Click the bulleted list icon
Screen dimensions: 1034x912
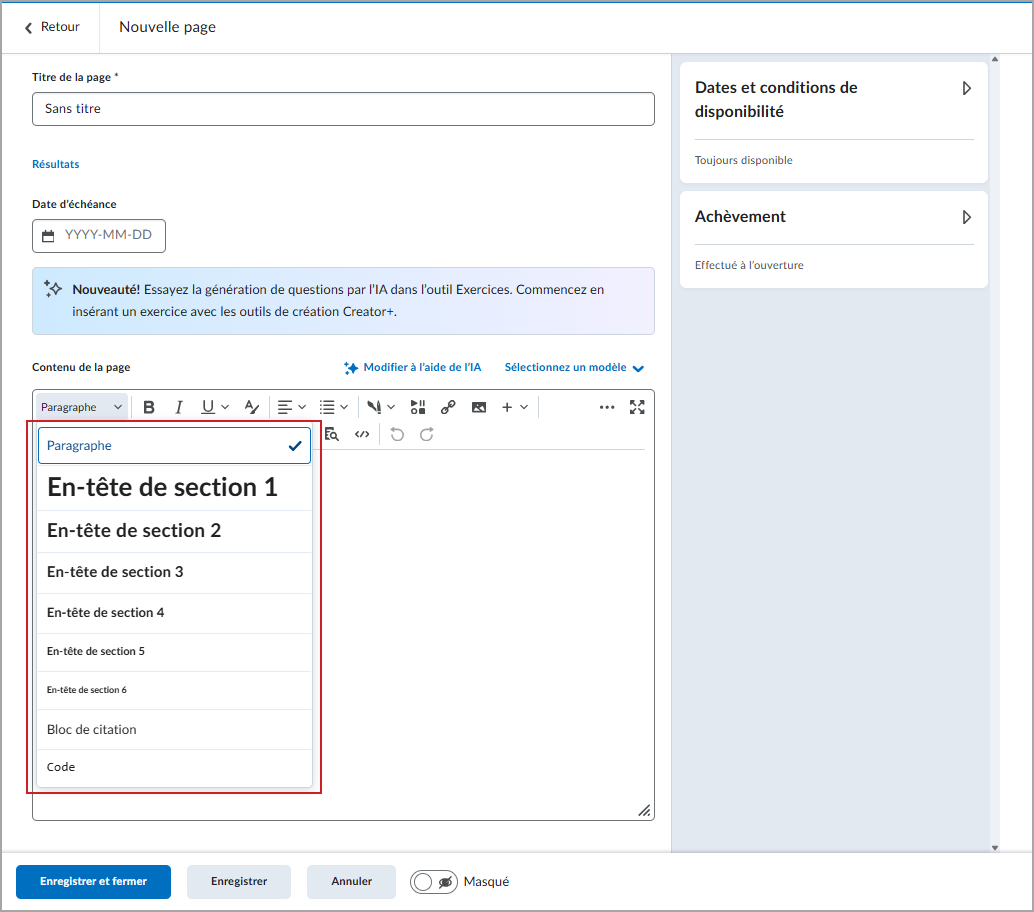(x=327, y=408)
